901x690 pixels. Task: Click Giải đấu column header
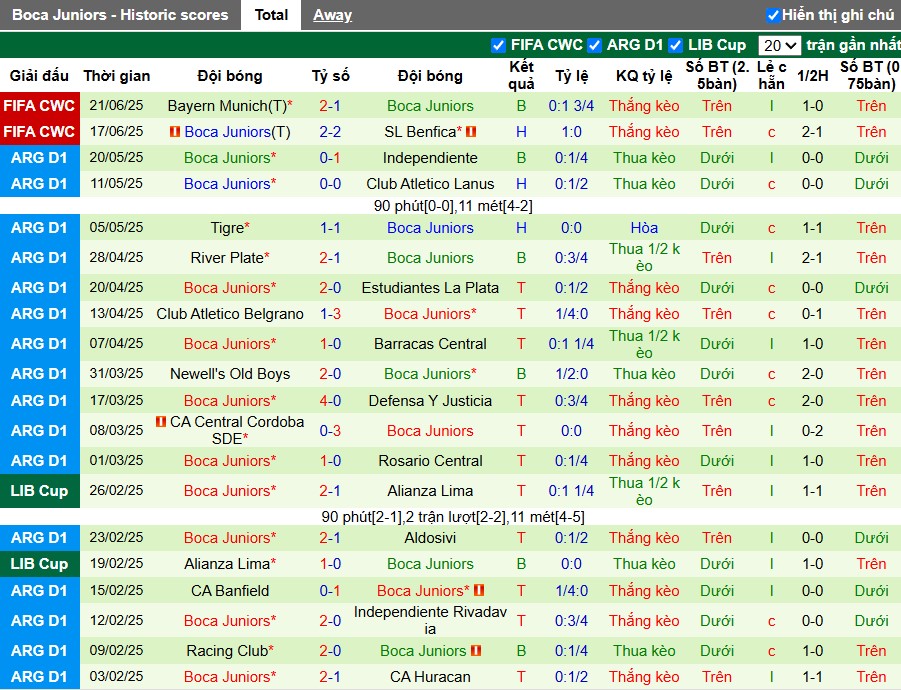pos(39,76)
